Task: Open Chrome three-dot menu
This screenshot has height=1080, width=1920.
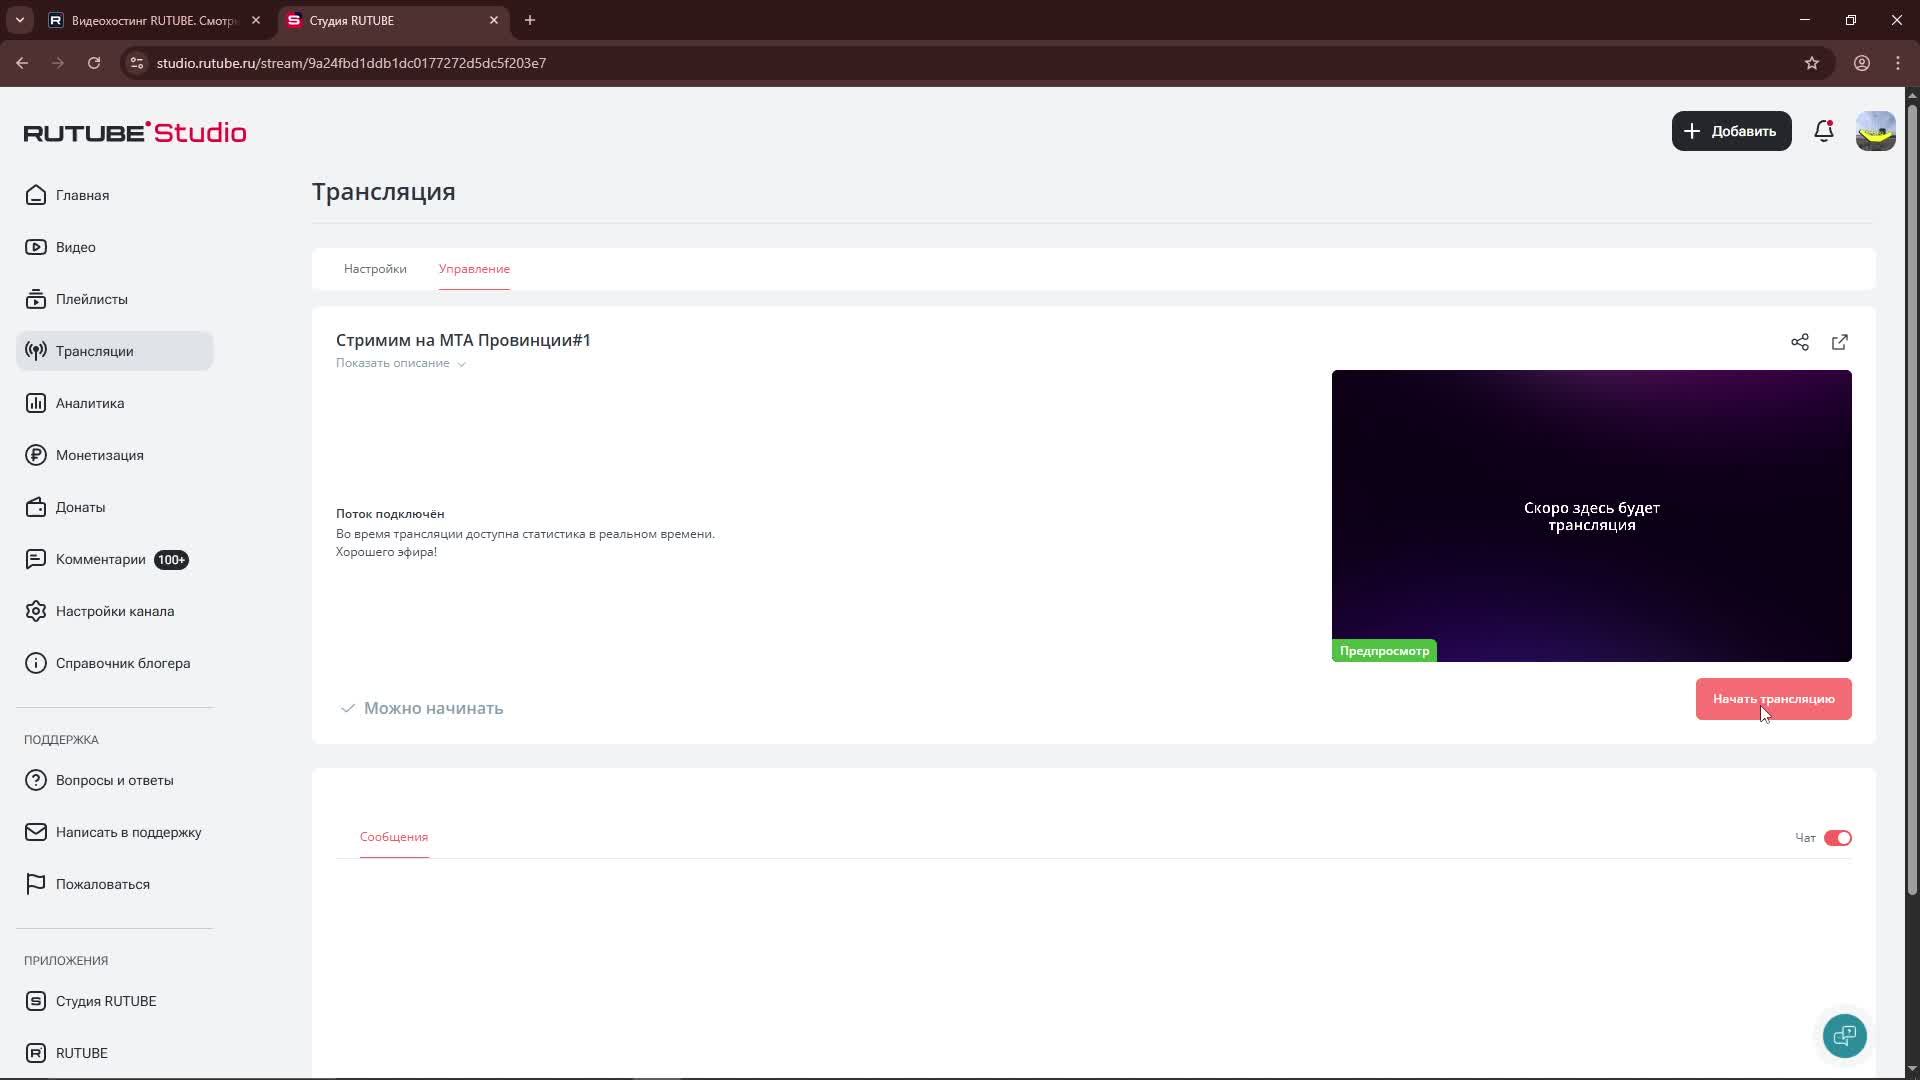Action: click(1898, 63)
